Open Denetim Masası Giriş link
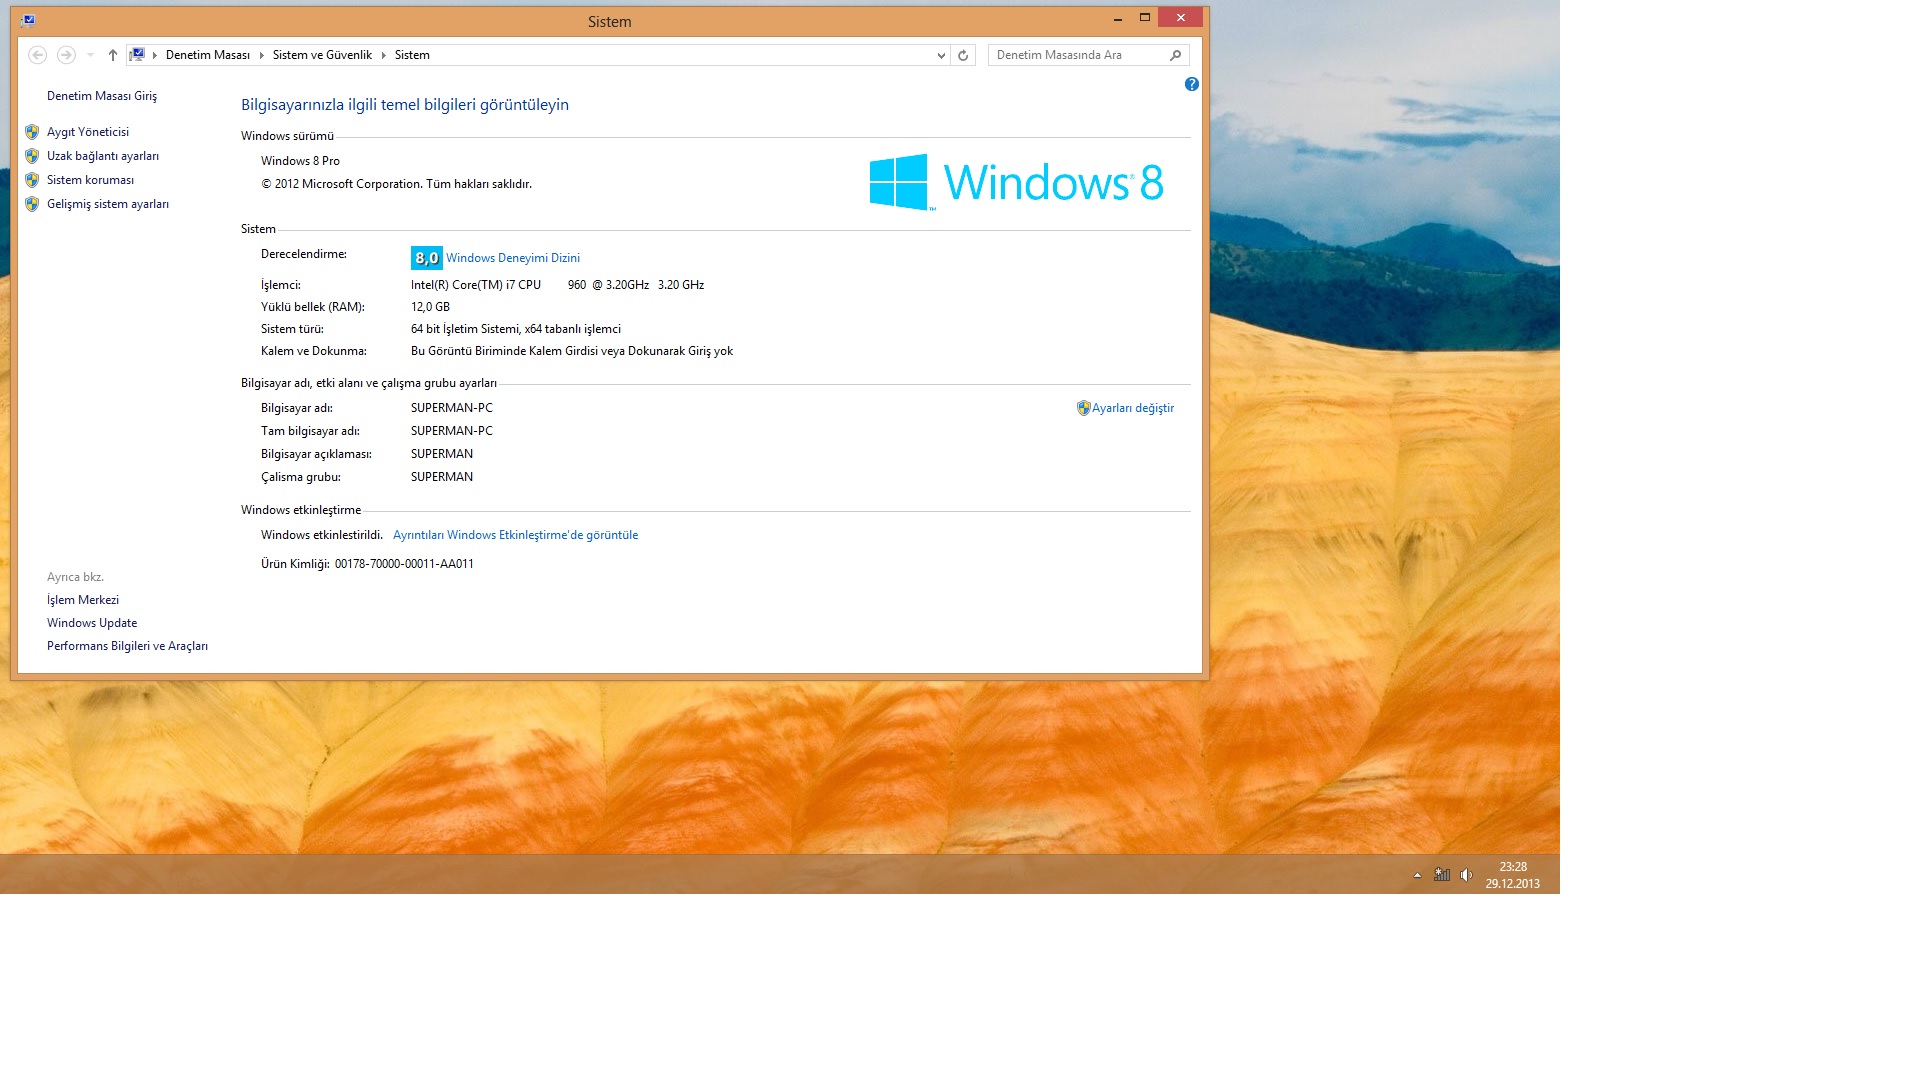The height and width of the screenshot is (1080, 1920). (x=102, y=96)
